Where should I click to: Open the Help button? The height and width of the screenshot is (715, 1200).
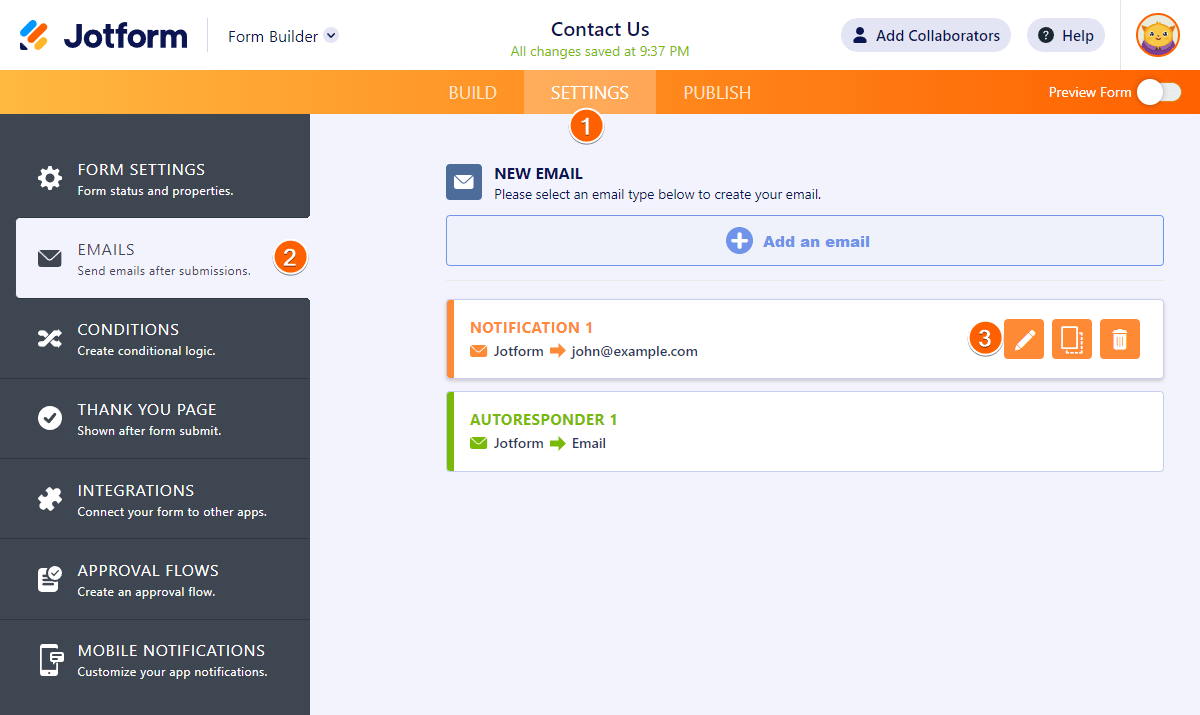1065,36
